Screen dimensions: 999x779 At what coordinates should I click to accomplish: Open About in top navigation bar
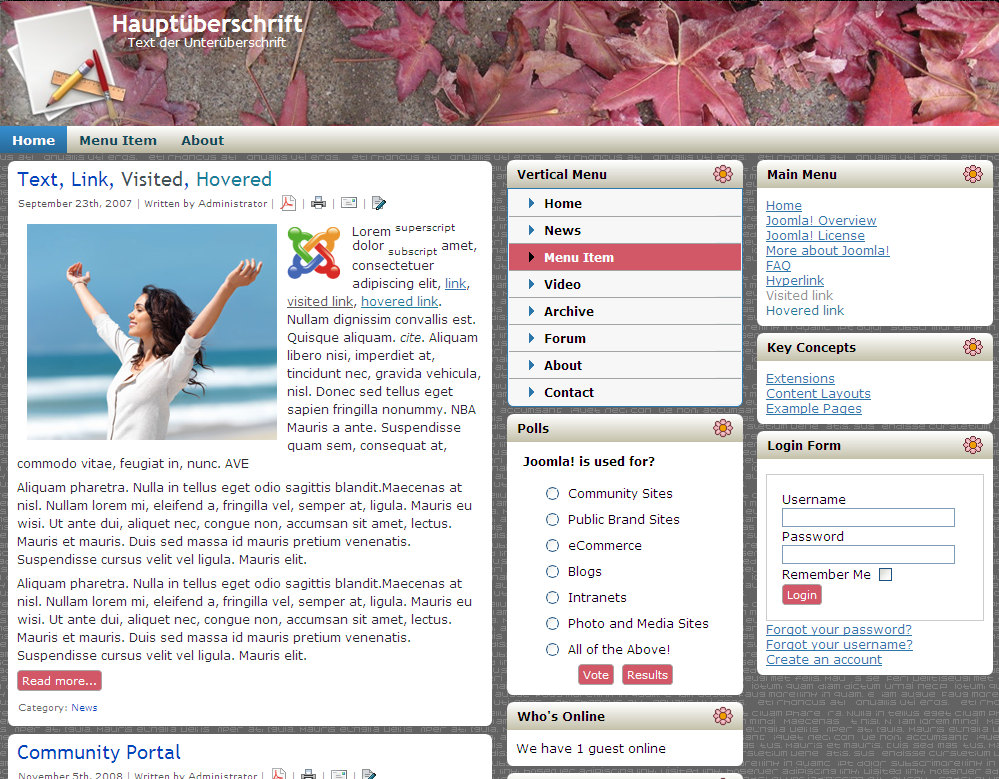pyautogui.click(x=203, y=140)
